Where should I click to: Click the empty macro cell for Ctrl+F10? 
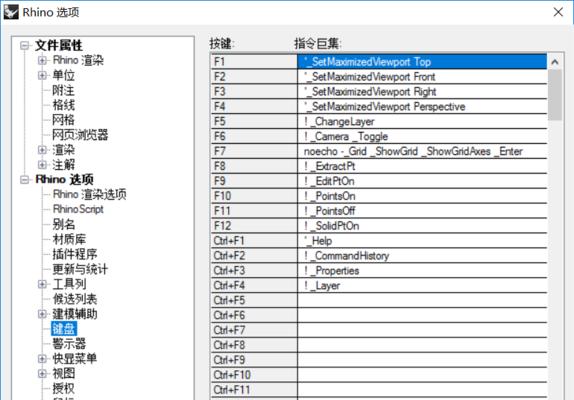422,375
